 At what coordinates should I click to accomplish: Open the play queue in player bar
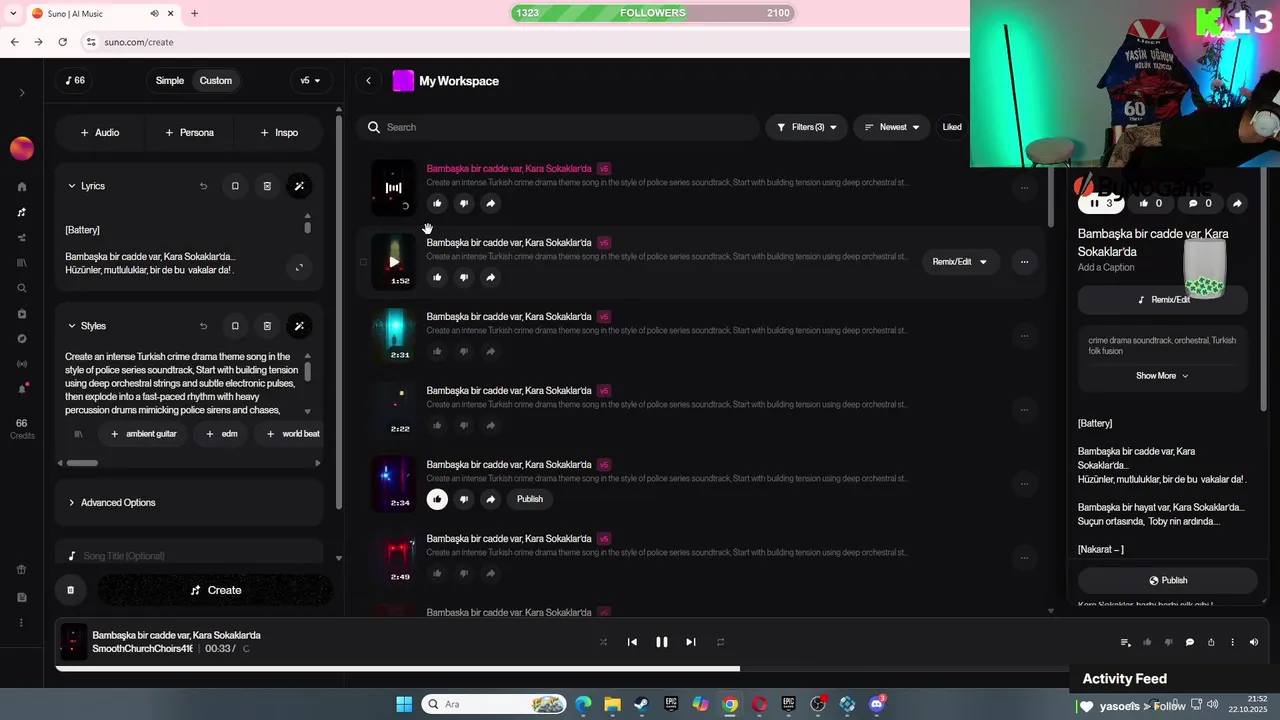coord(1125,642)
